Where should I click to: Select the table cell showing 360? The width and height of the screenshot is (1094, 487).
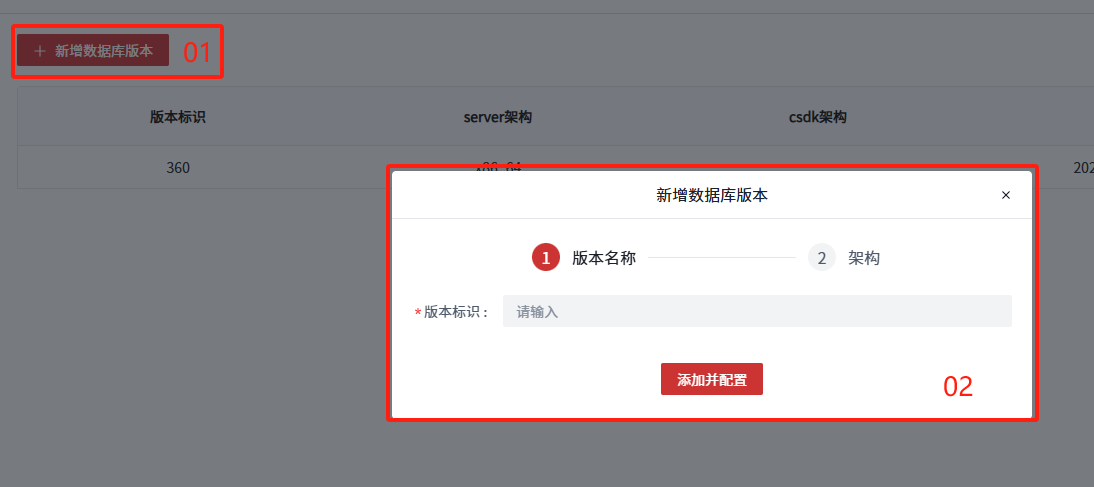click(x=178, y=168)
